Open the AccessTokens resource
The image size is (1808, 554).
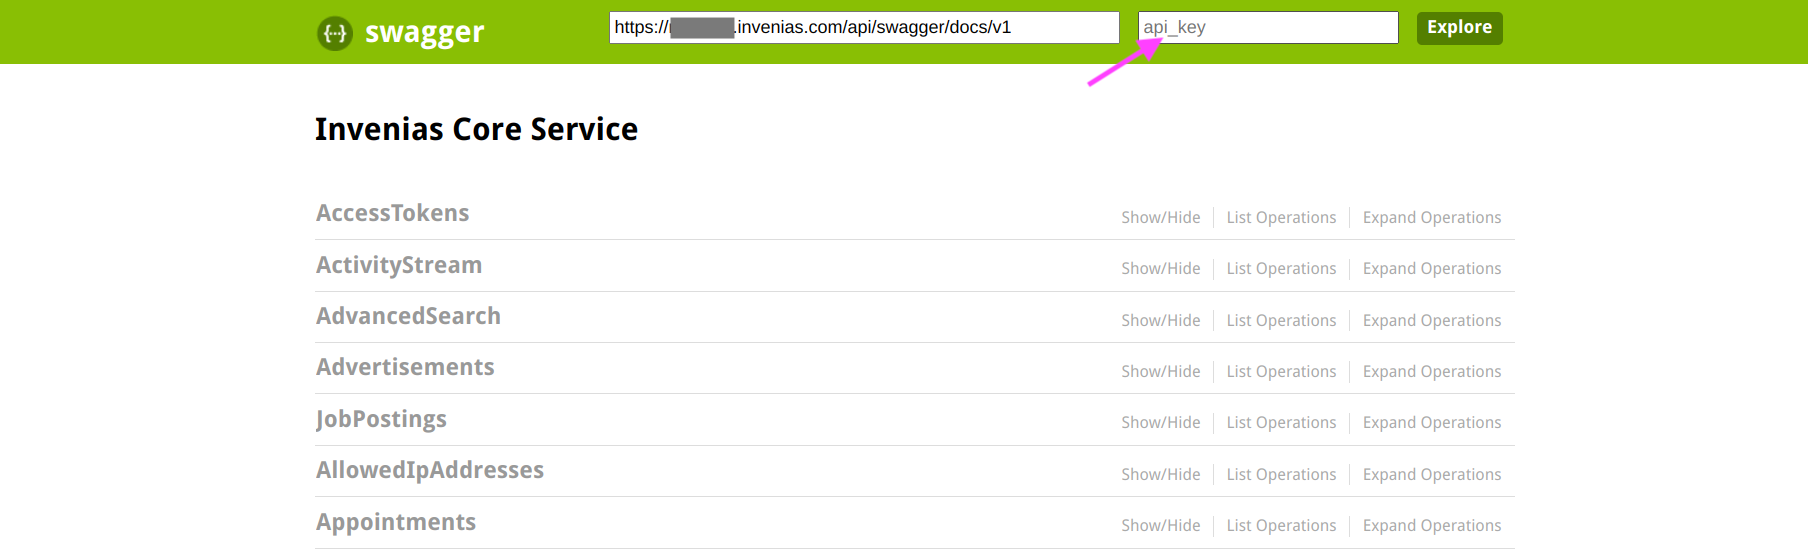coord(393,213)
